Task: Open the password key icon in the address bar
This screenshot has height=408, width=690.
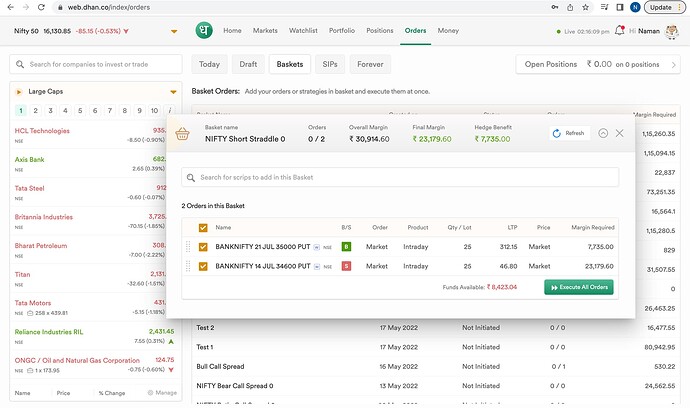Action: [x=554, y=7]
